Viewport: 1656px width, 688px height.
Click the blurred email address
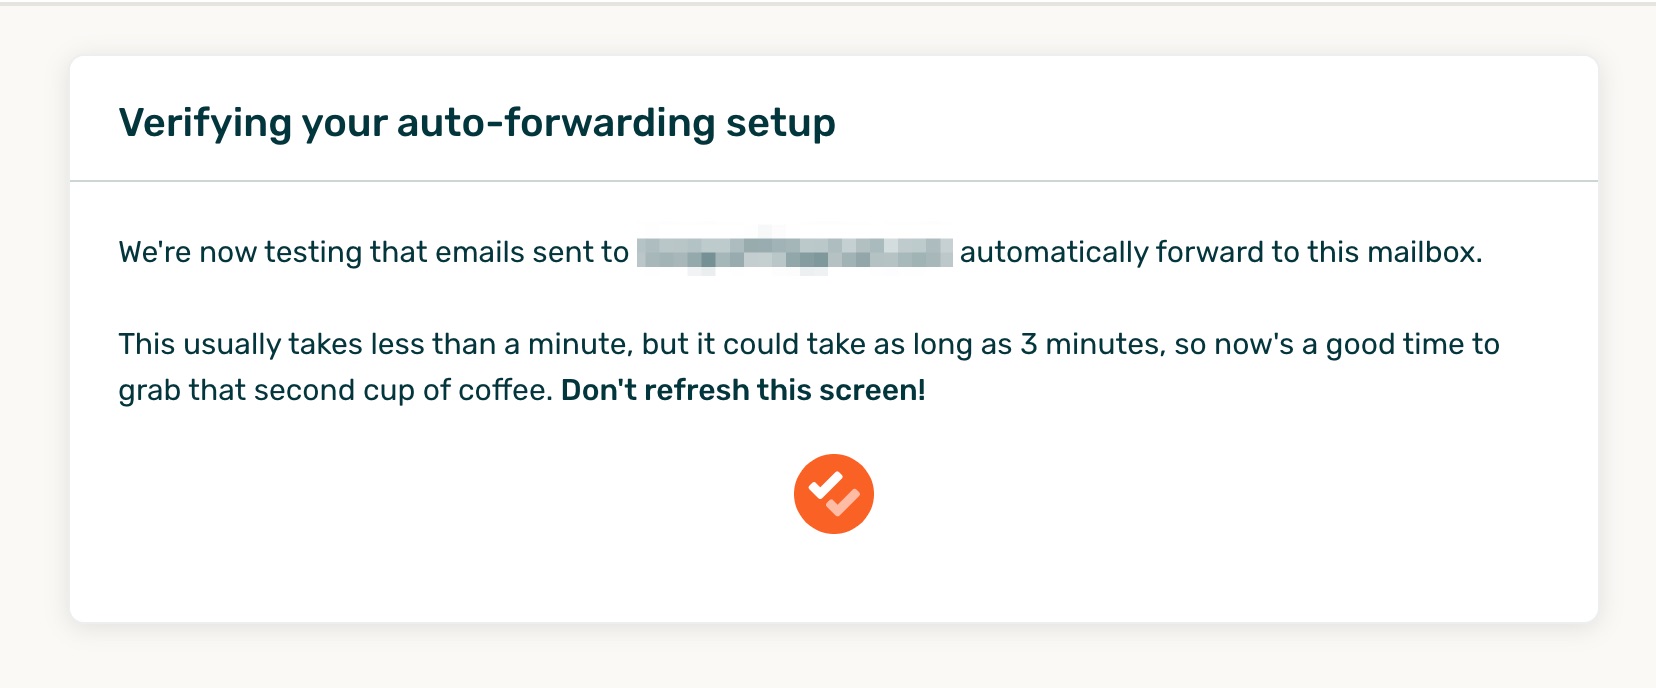point(794,252)
